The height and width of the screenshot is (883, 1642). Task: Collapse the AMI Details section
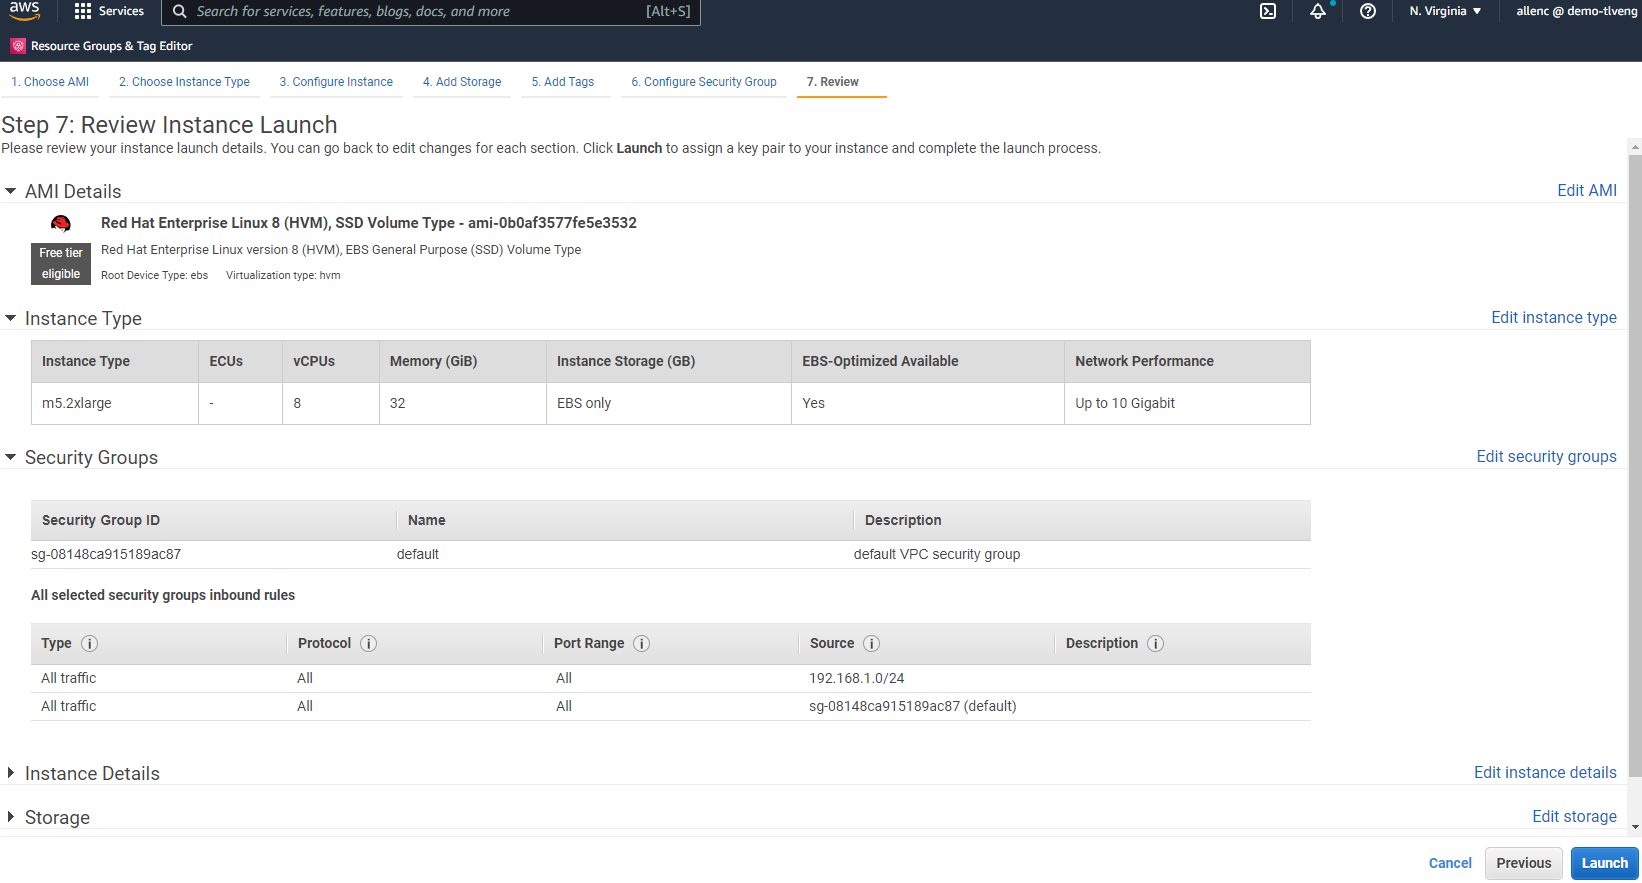click(x=11, y=191)
